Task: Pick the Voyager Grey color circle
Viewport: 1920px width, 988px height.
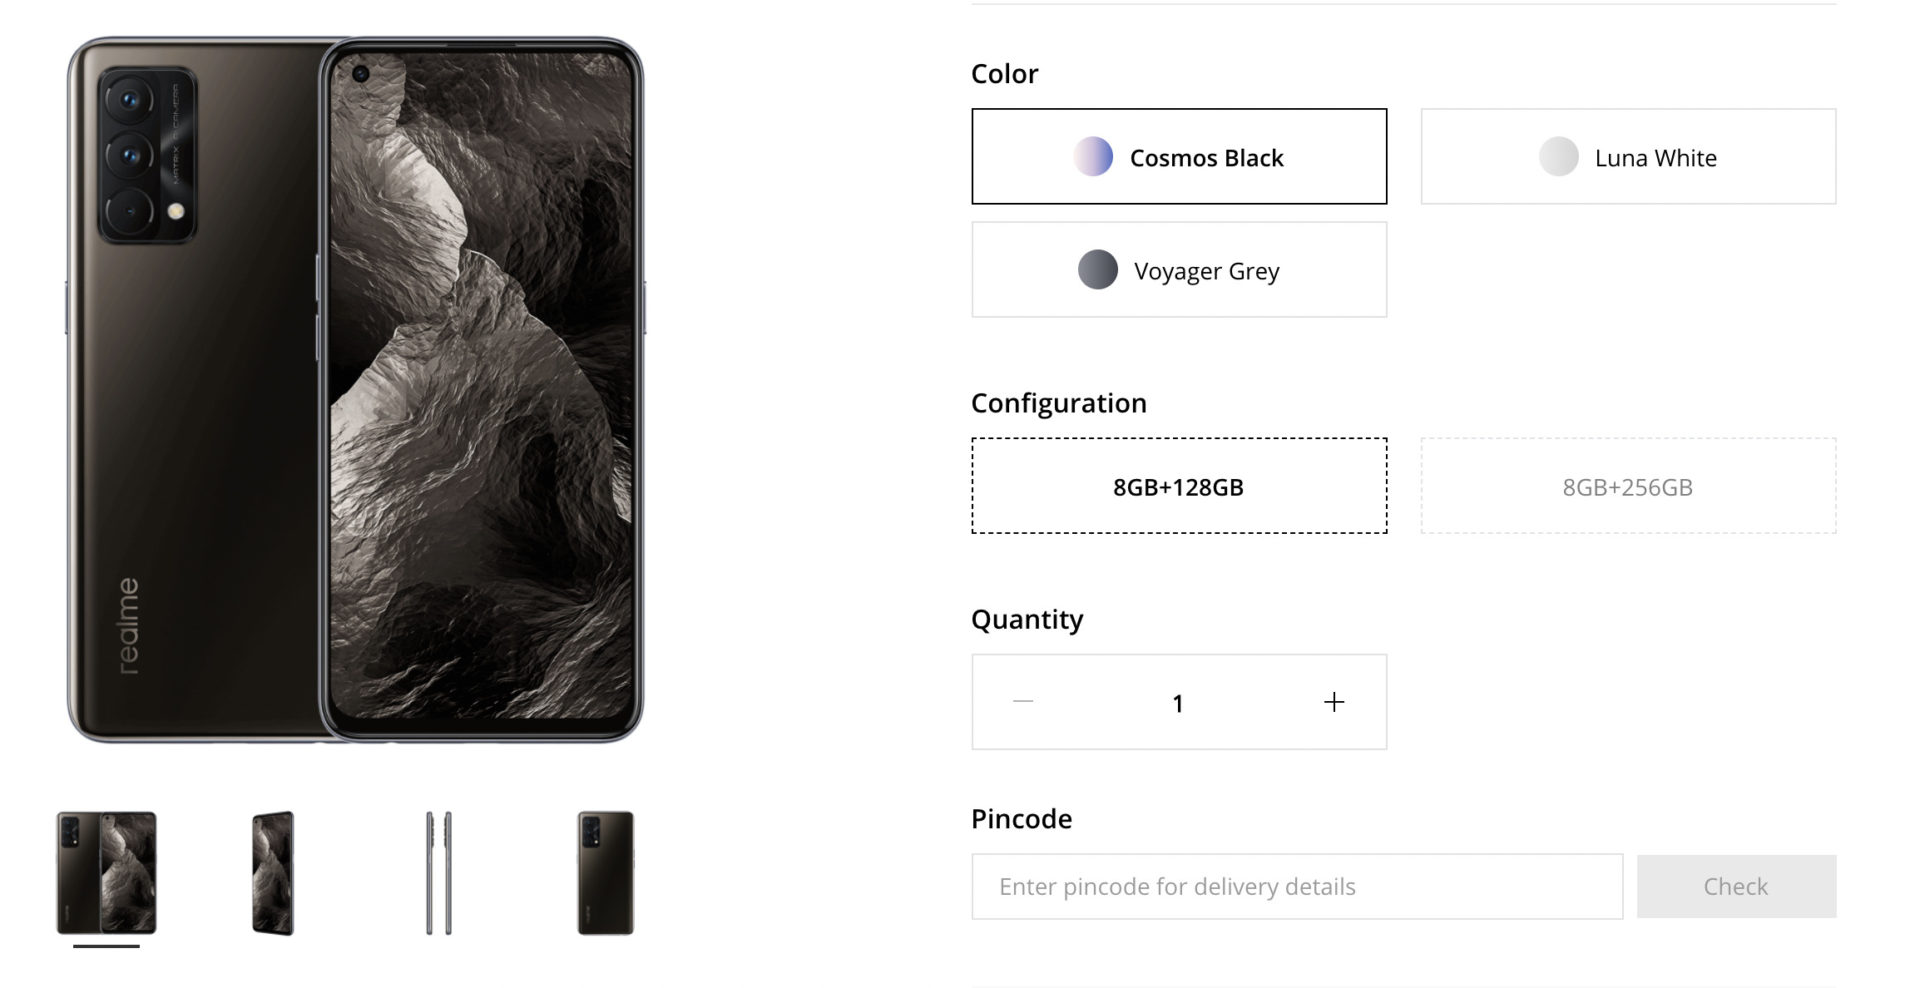Action: 1097,270
